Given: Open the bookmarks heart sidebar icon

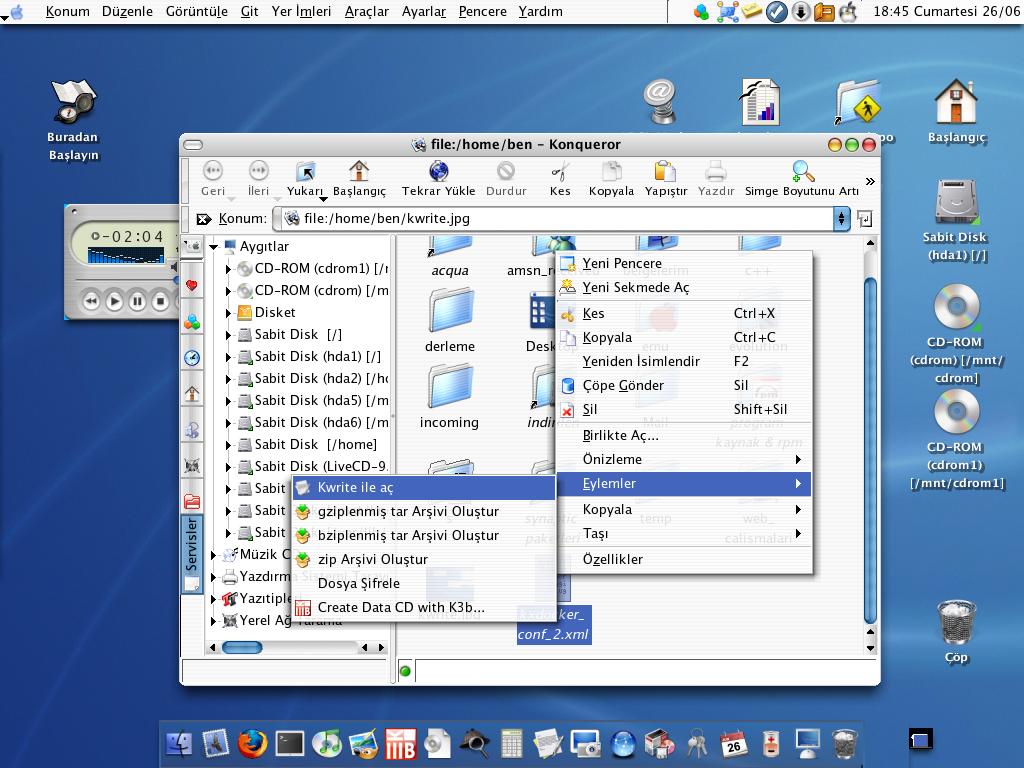Looking at the screenshot, I should coord(192,286).
